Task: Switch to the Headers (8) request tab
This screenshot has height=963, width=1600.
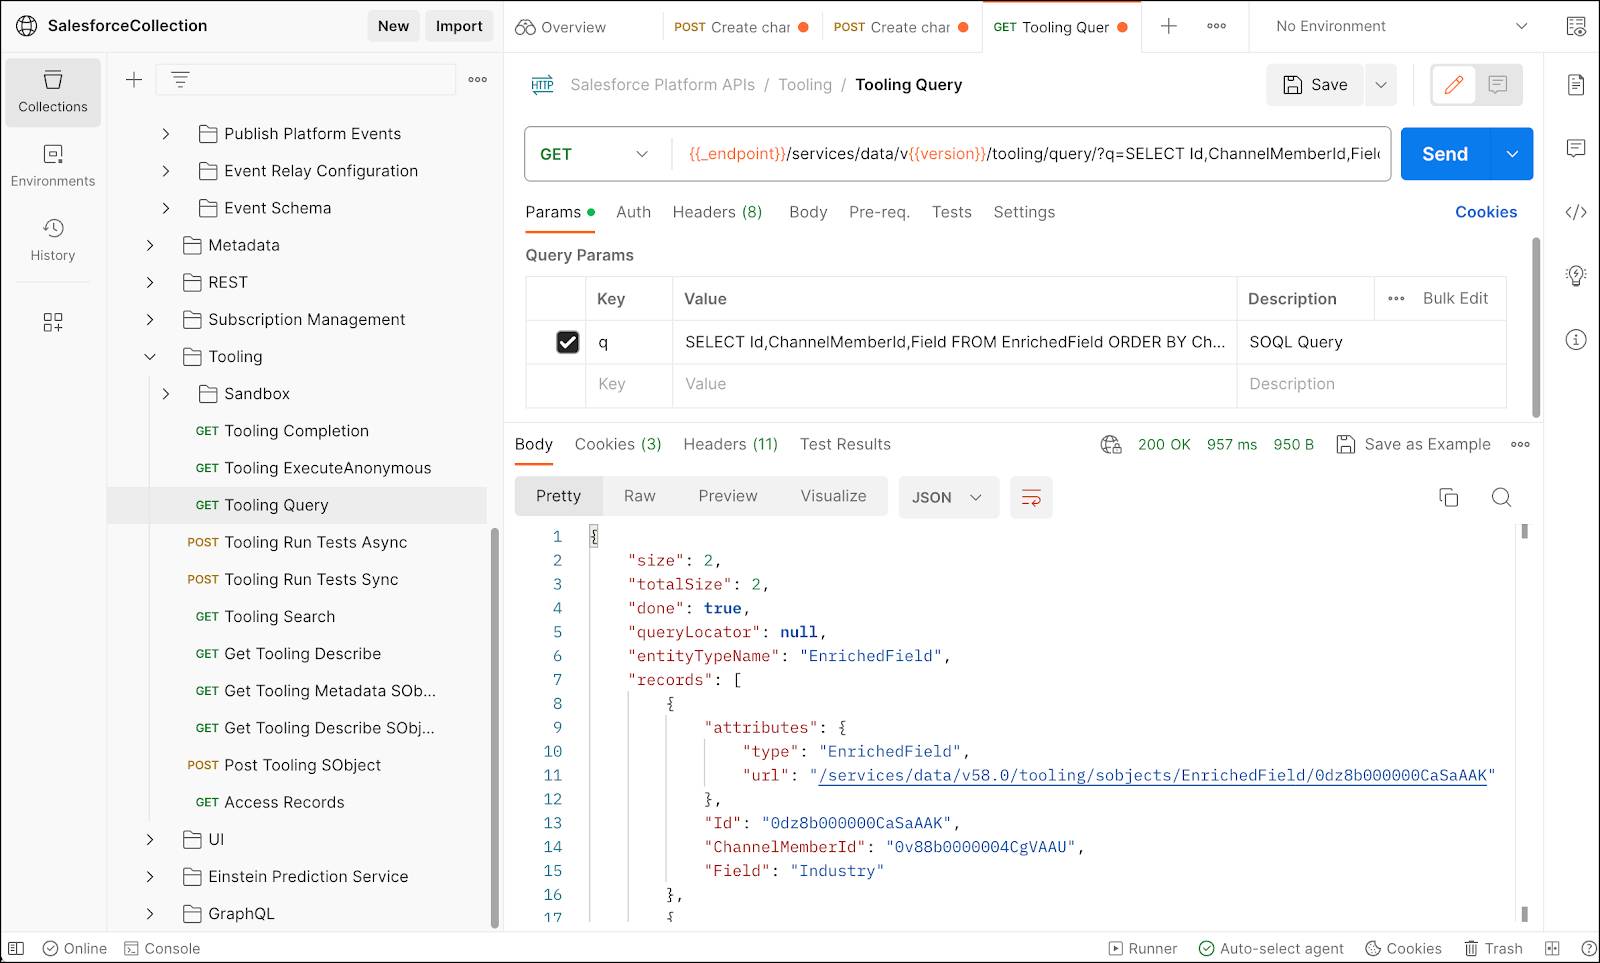Action: click(717, 212)
